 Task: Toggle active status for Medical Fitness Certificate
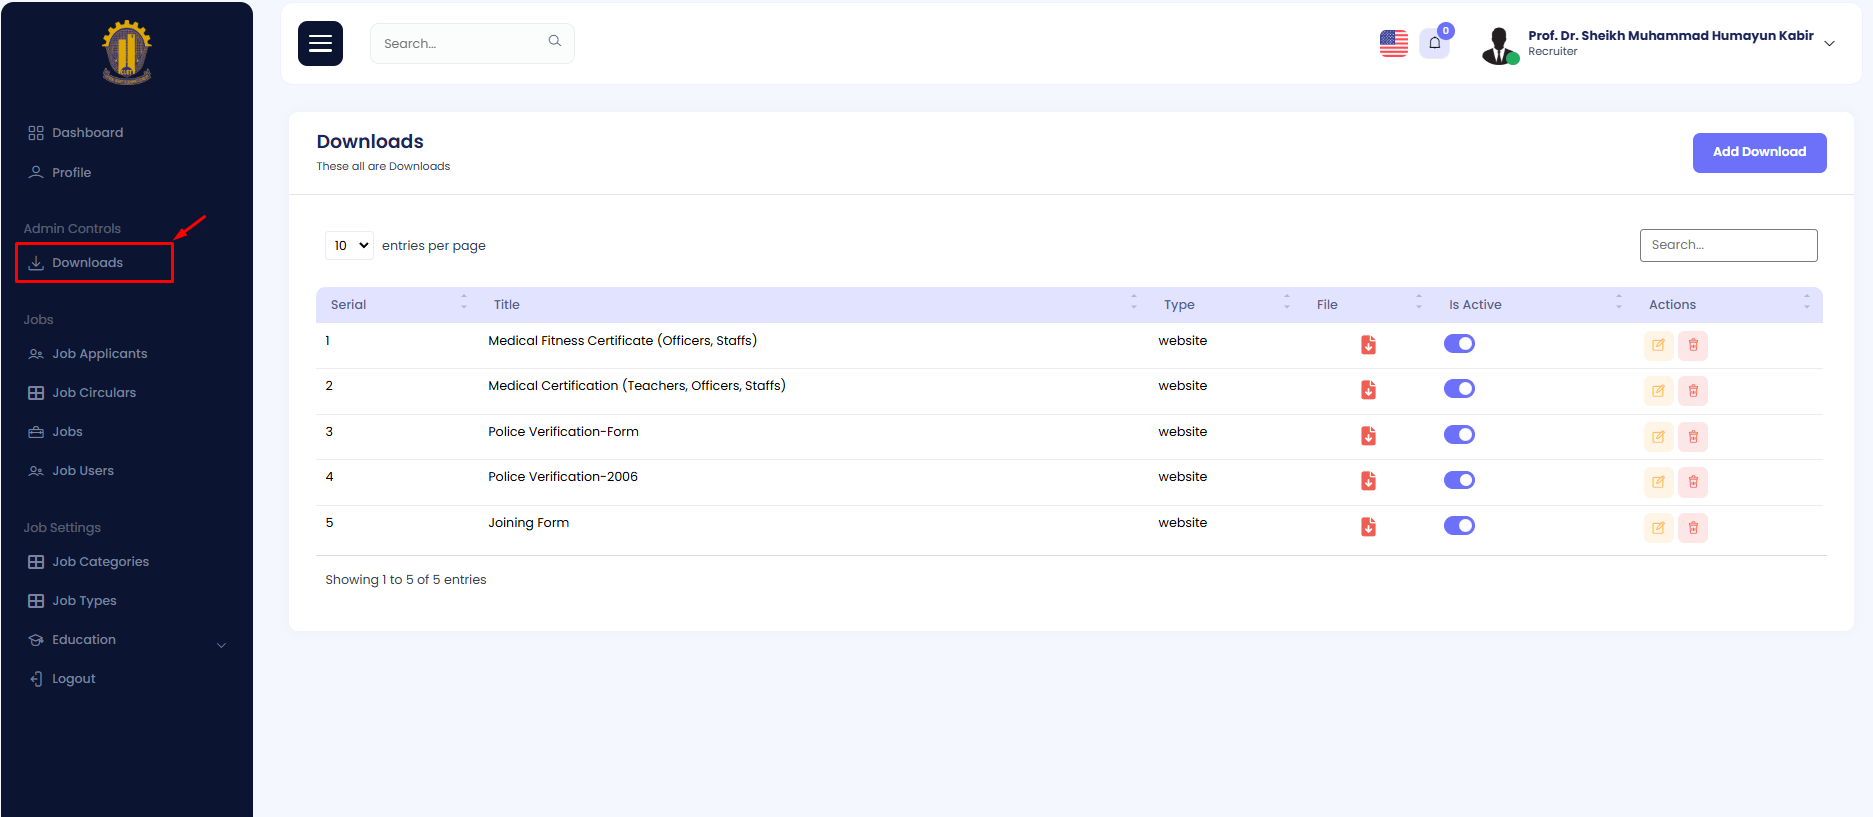[x=1459, y=344]
